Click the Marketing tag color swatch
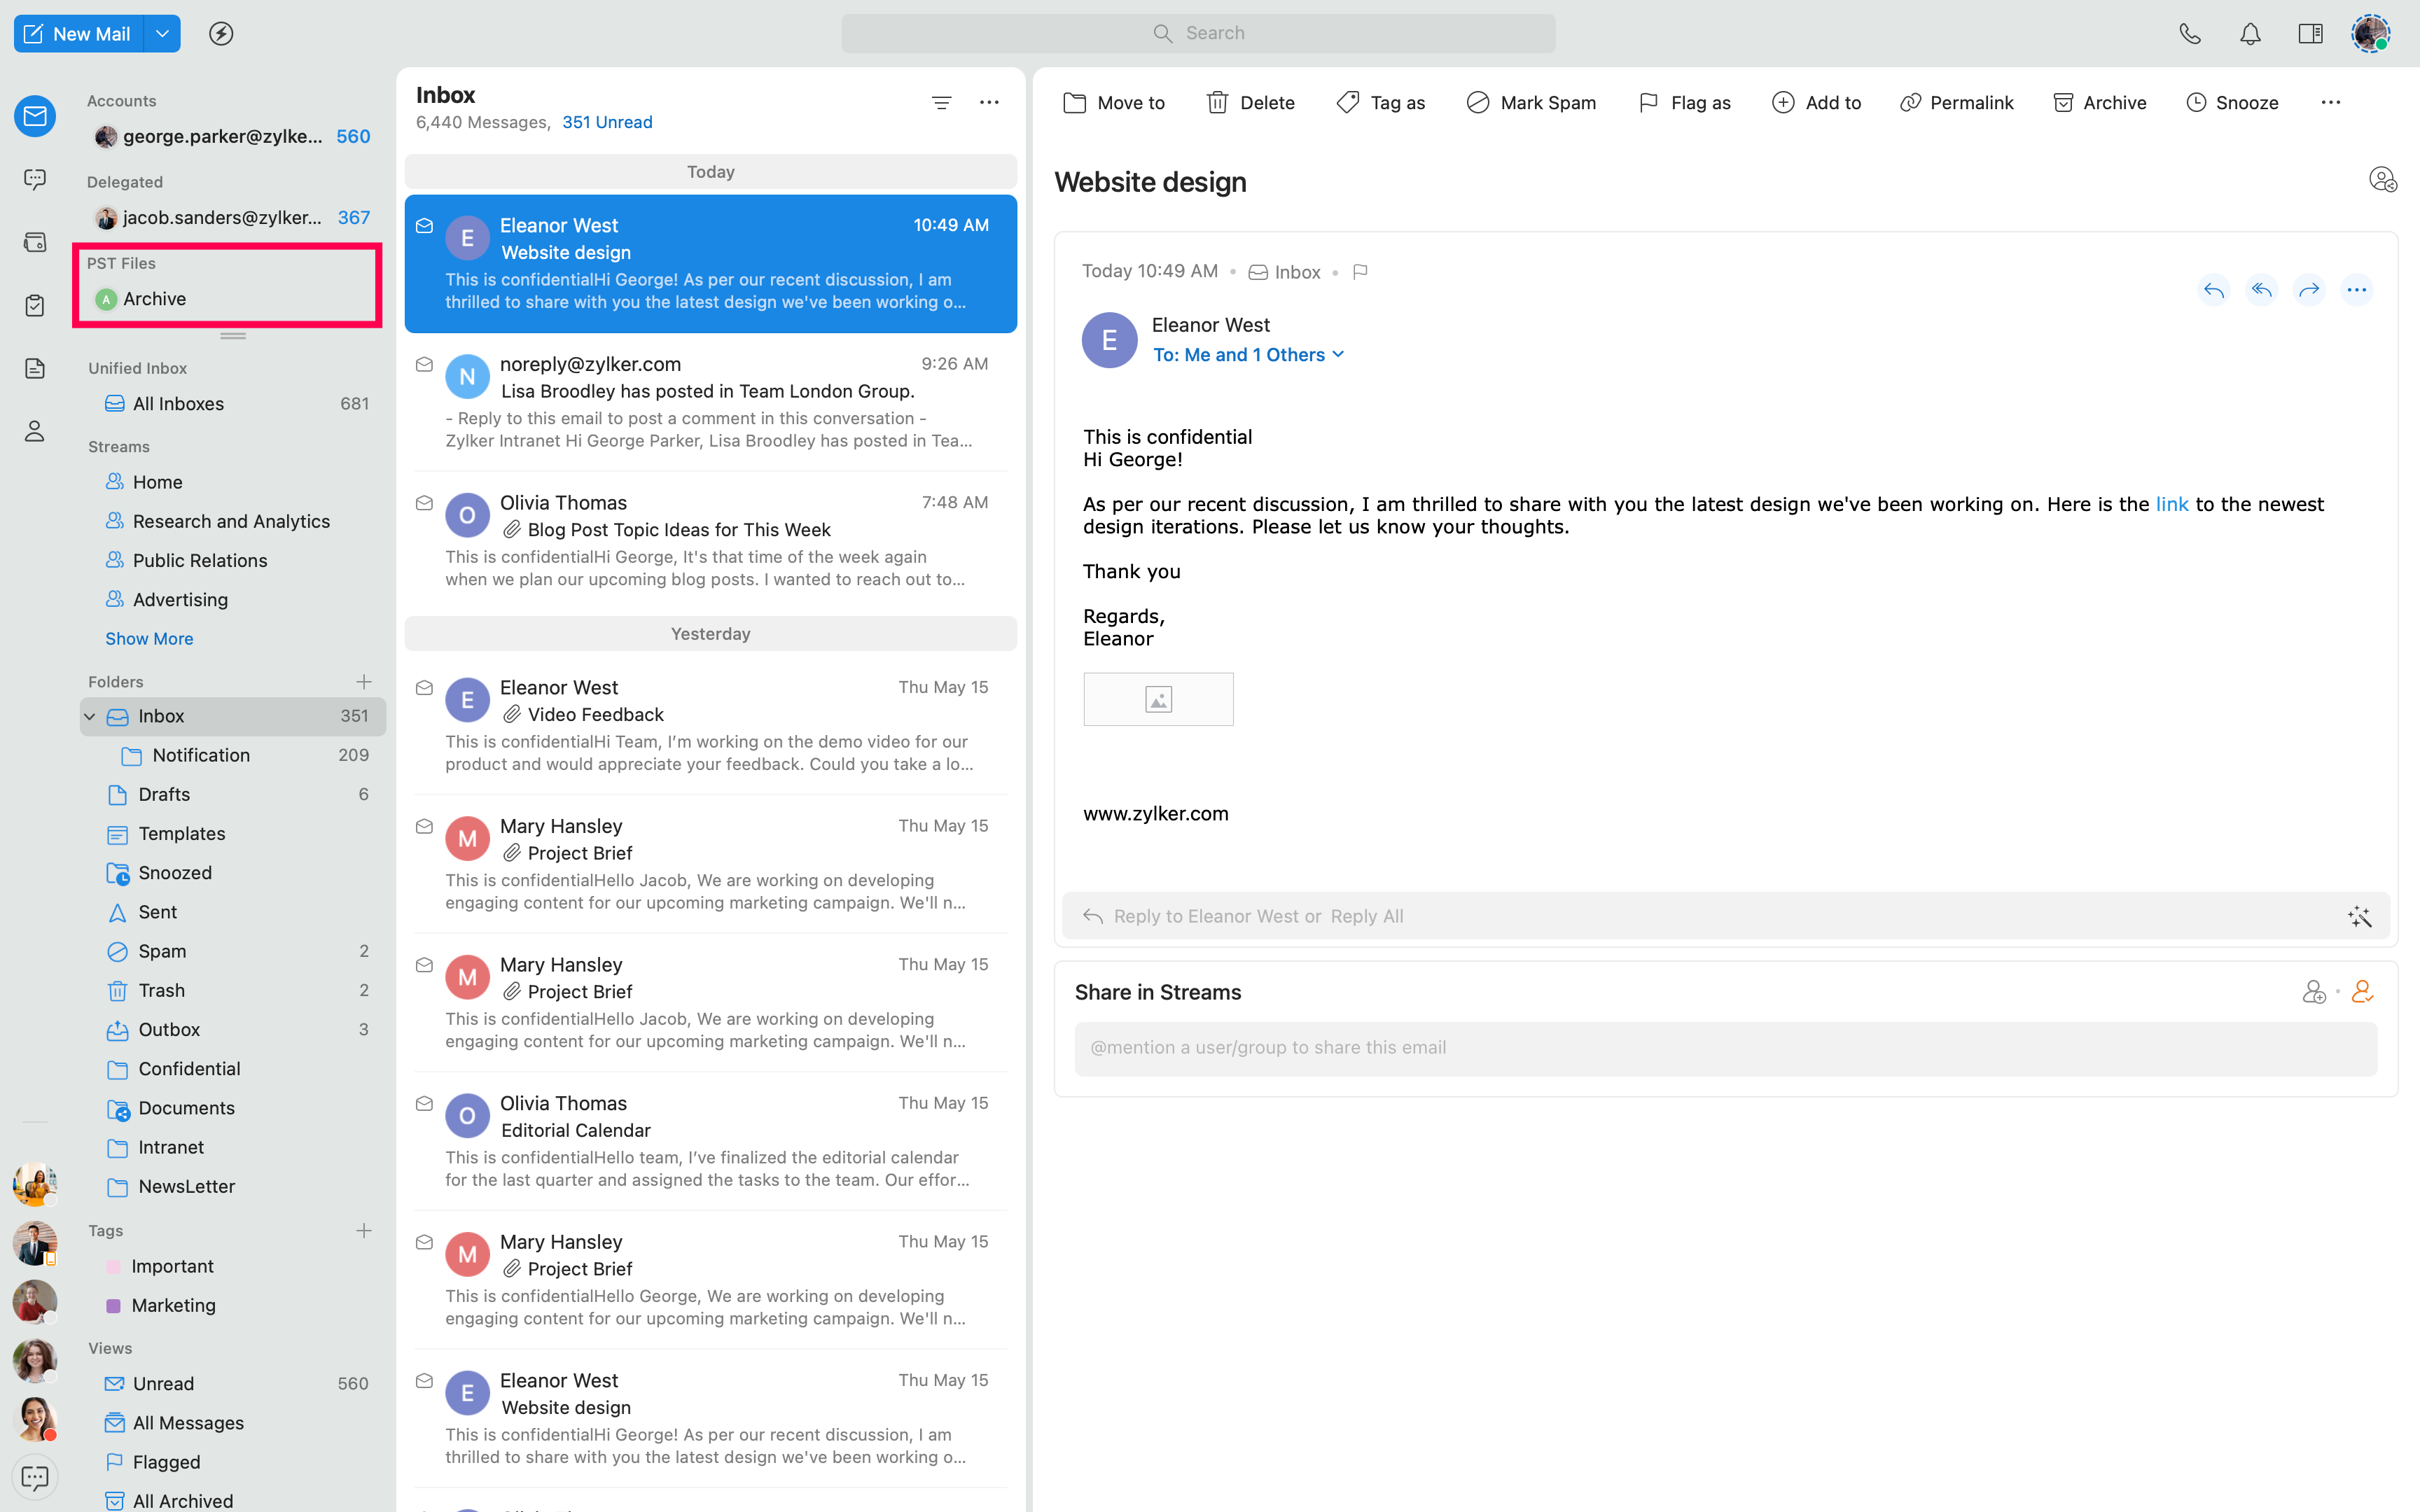This screenshot has height=1512, width=2420. click(113, 1305)
